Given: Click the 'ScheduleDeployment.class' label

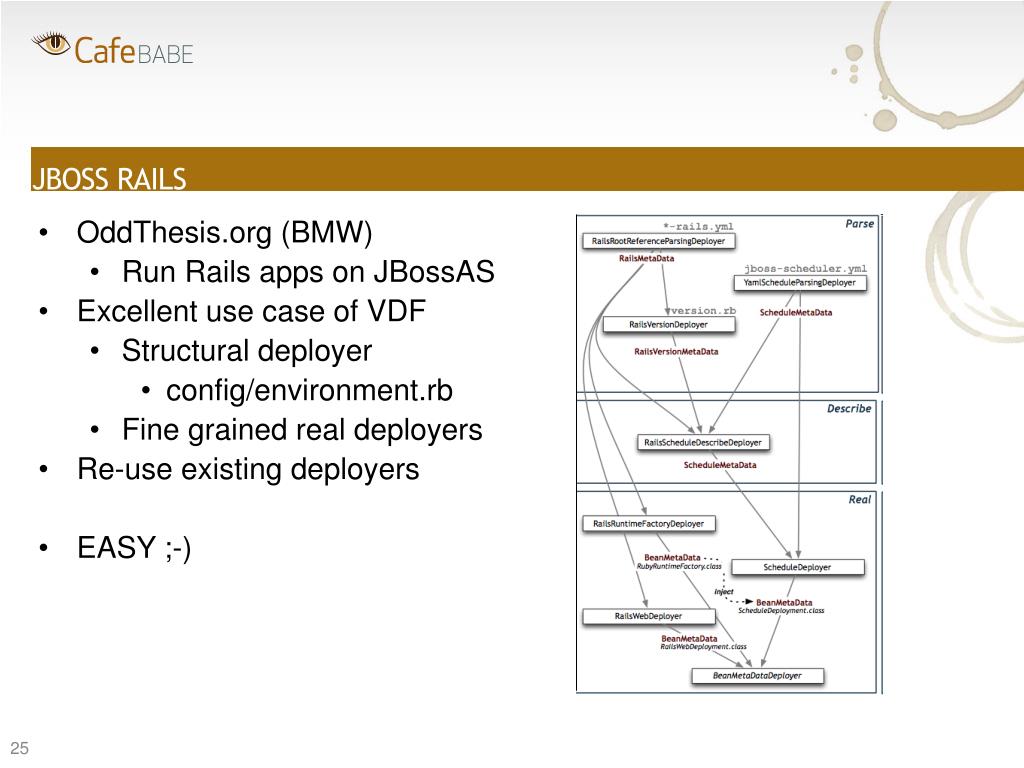Looking at the screenshot, I should coord(781,611).
